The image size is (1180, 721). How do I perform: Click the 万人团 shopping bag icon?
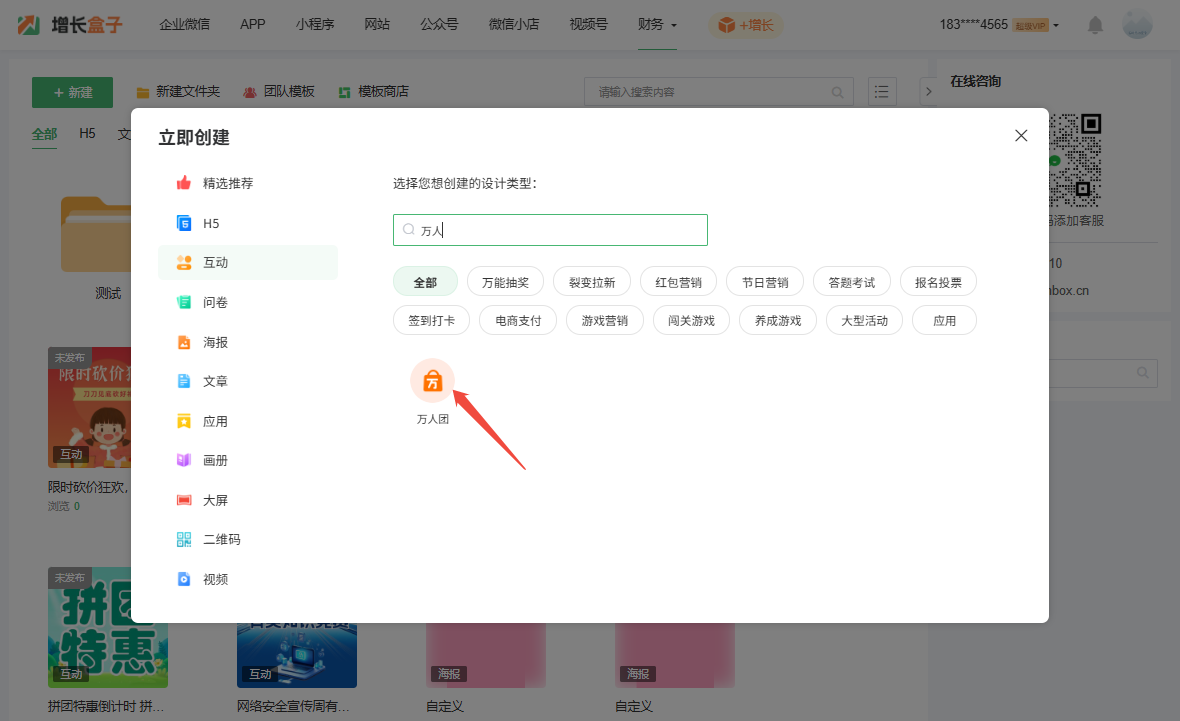click(432, 381)
